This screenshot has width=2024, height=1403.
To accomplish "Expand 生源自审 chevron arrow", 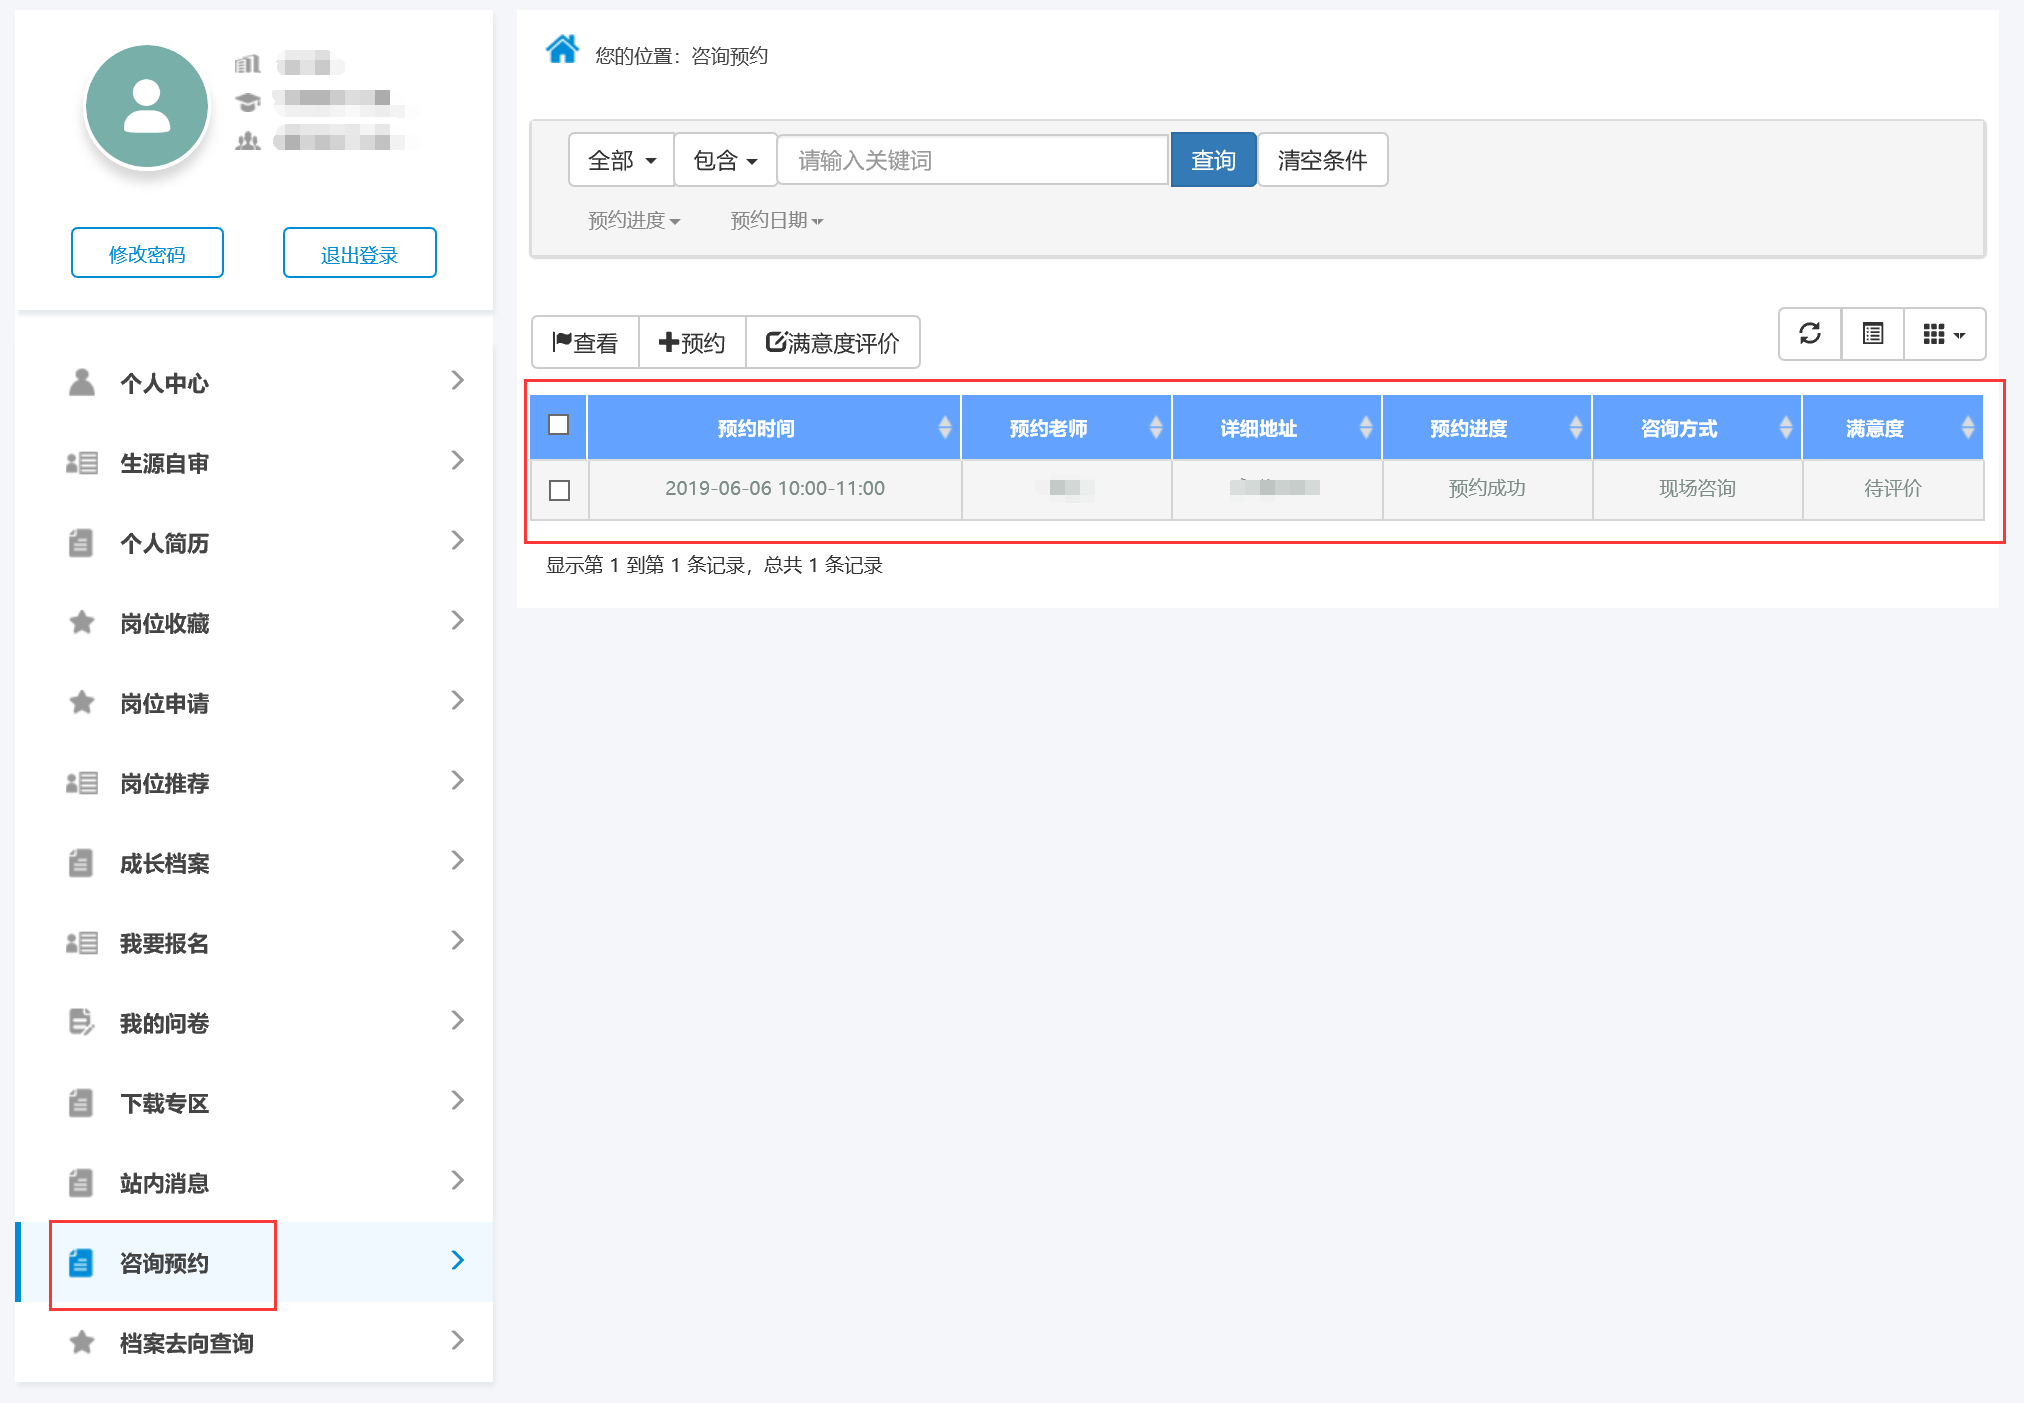I will click(x=458, y=460).
